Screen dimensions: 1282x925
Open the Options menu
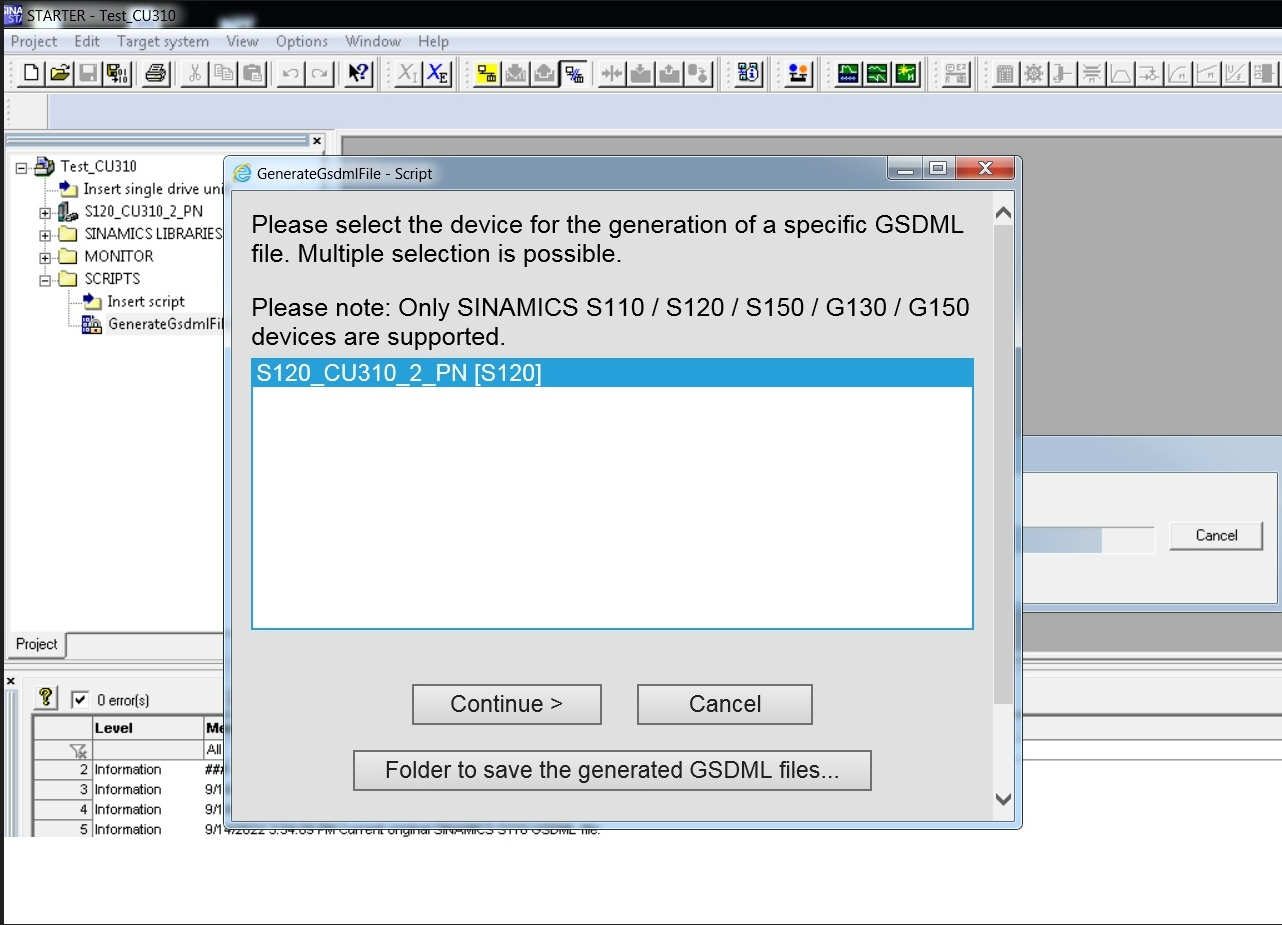tap(302, 41)
